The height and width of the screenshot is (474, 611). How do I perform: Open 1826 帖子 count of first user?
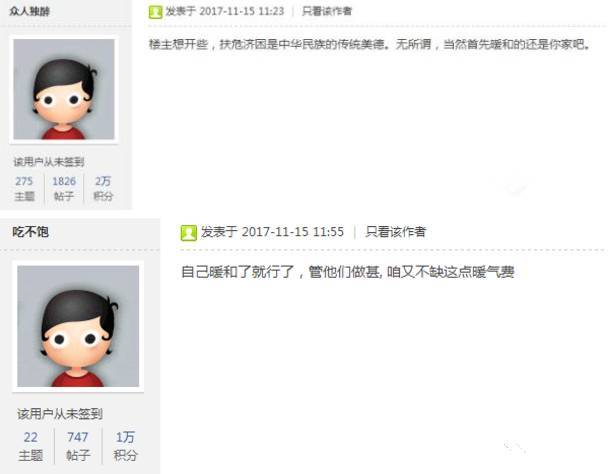[64, 188]
